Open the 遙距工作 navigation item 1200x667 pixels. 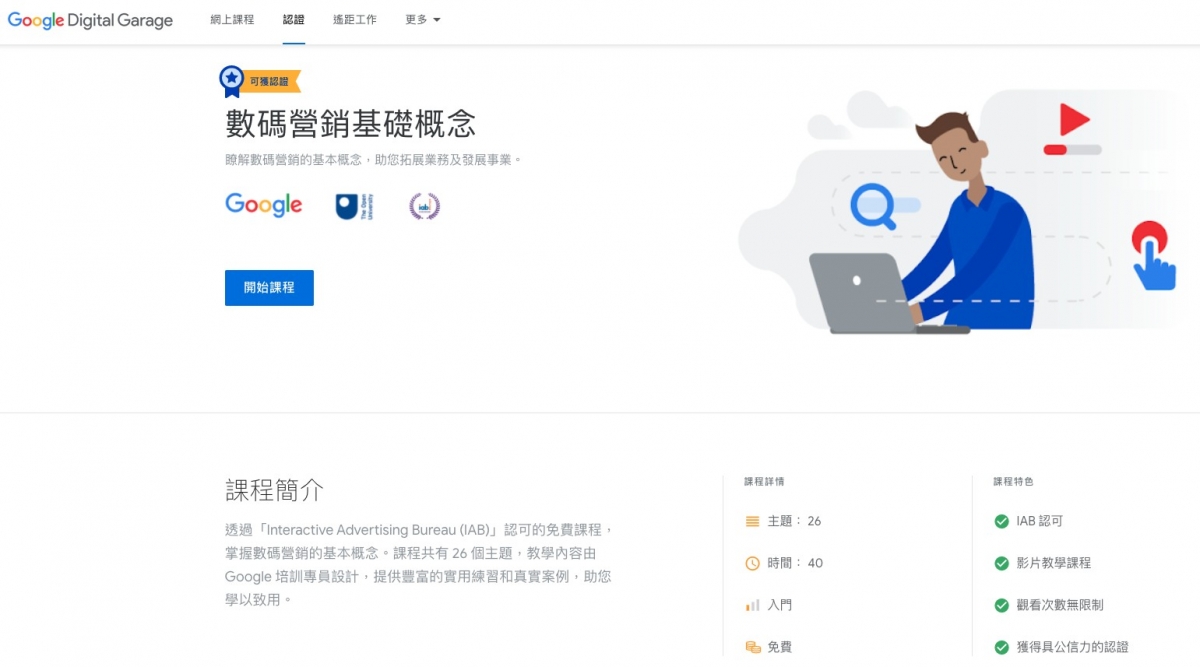pyautogui.click(x=355, y=20)
